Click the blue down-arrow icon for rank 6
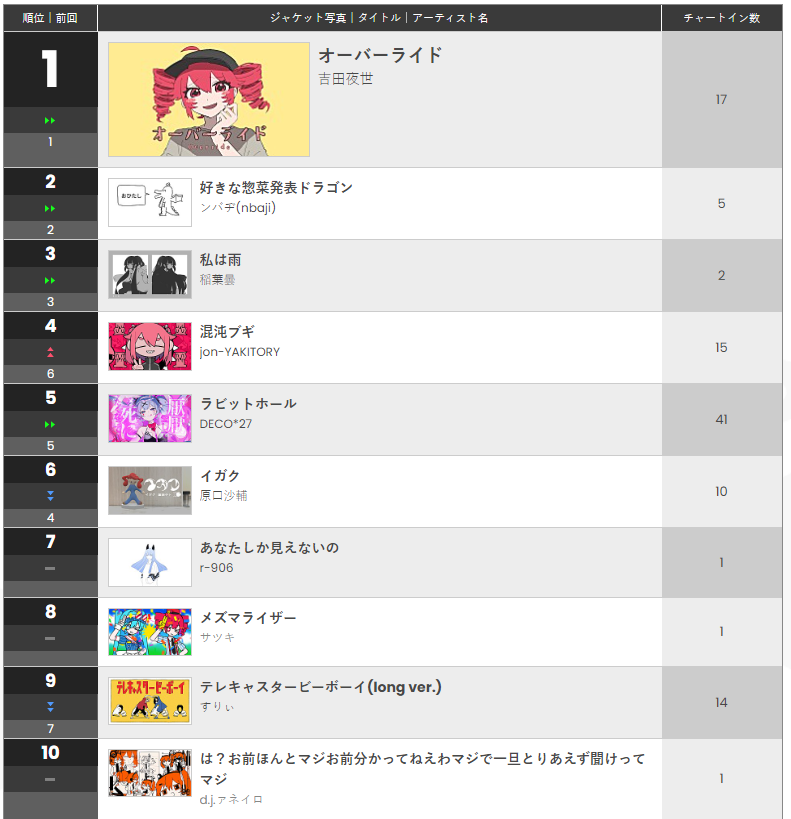 click(x=50, y=496)
